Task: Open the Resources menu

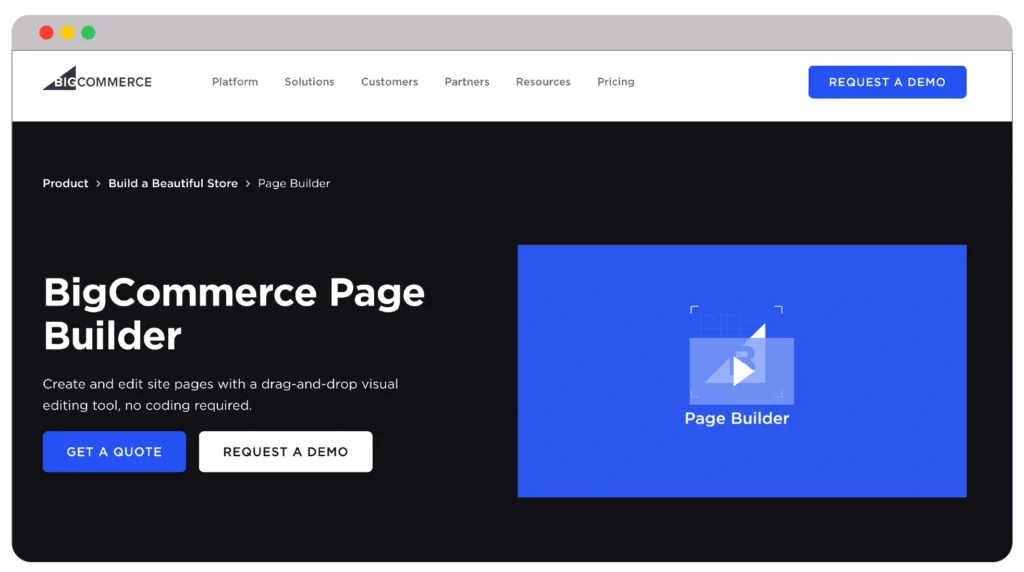Action: click(x=543, y=82)
